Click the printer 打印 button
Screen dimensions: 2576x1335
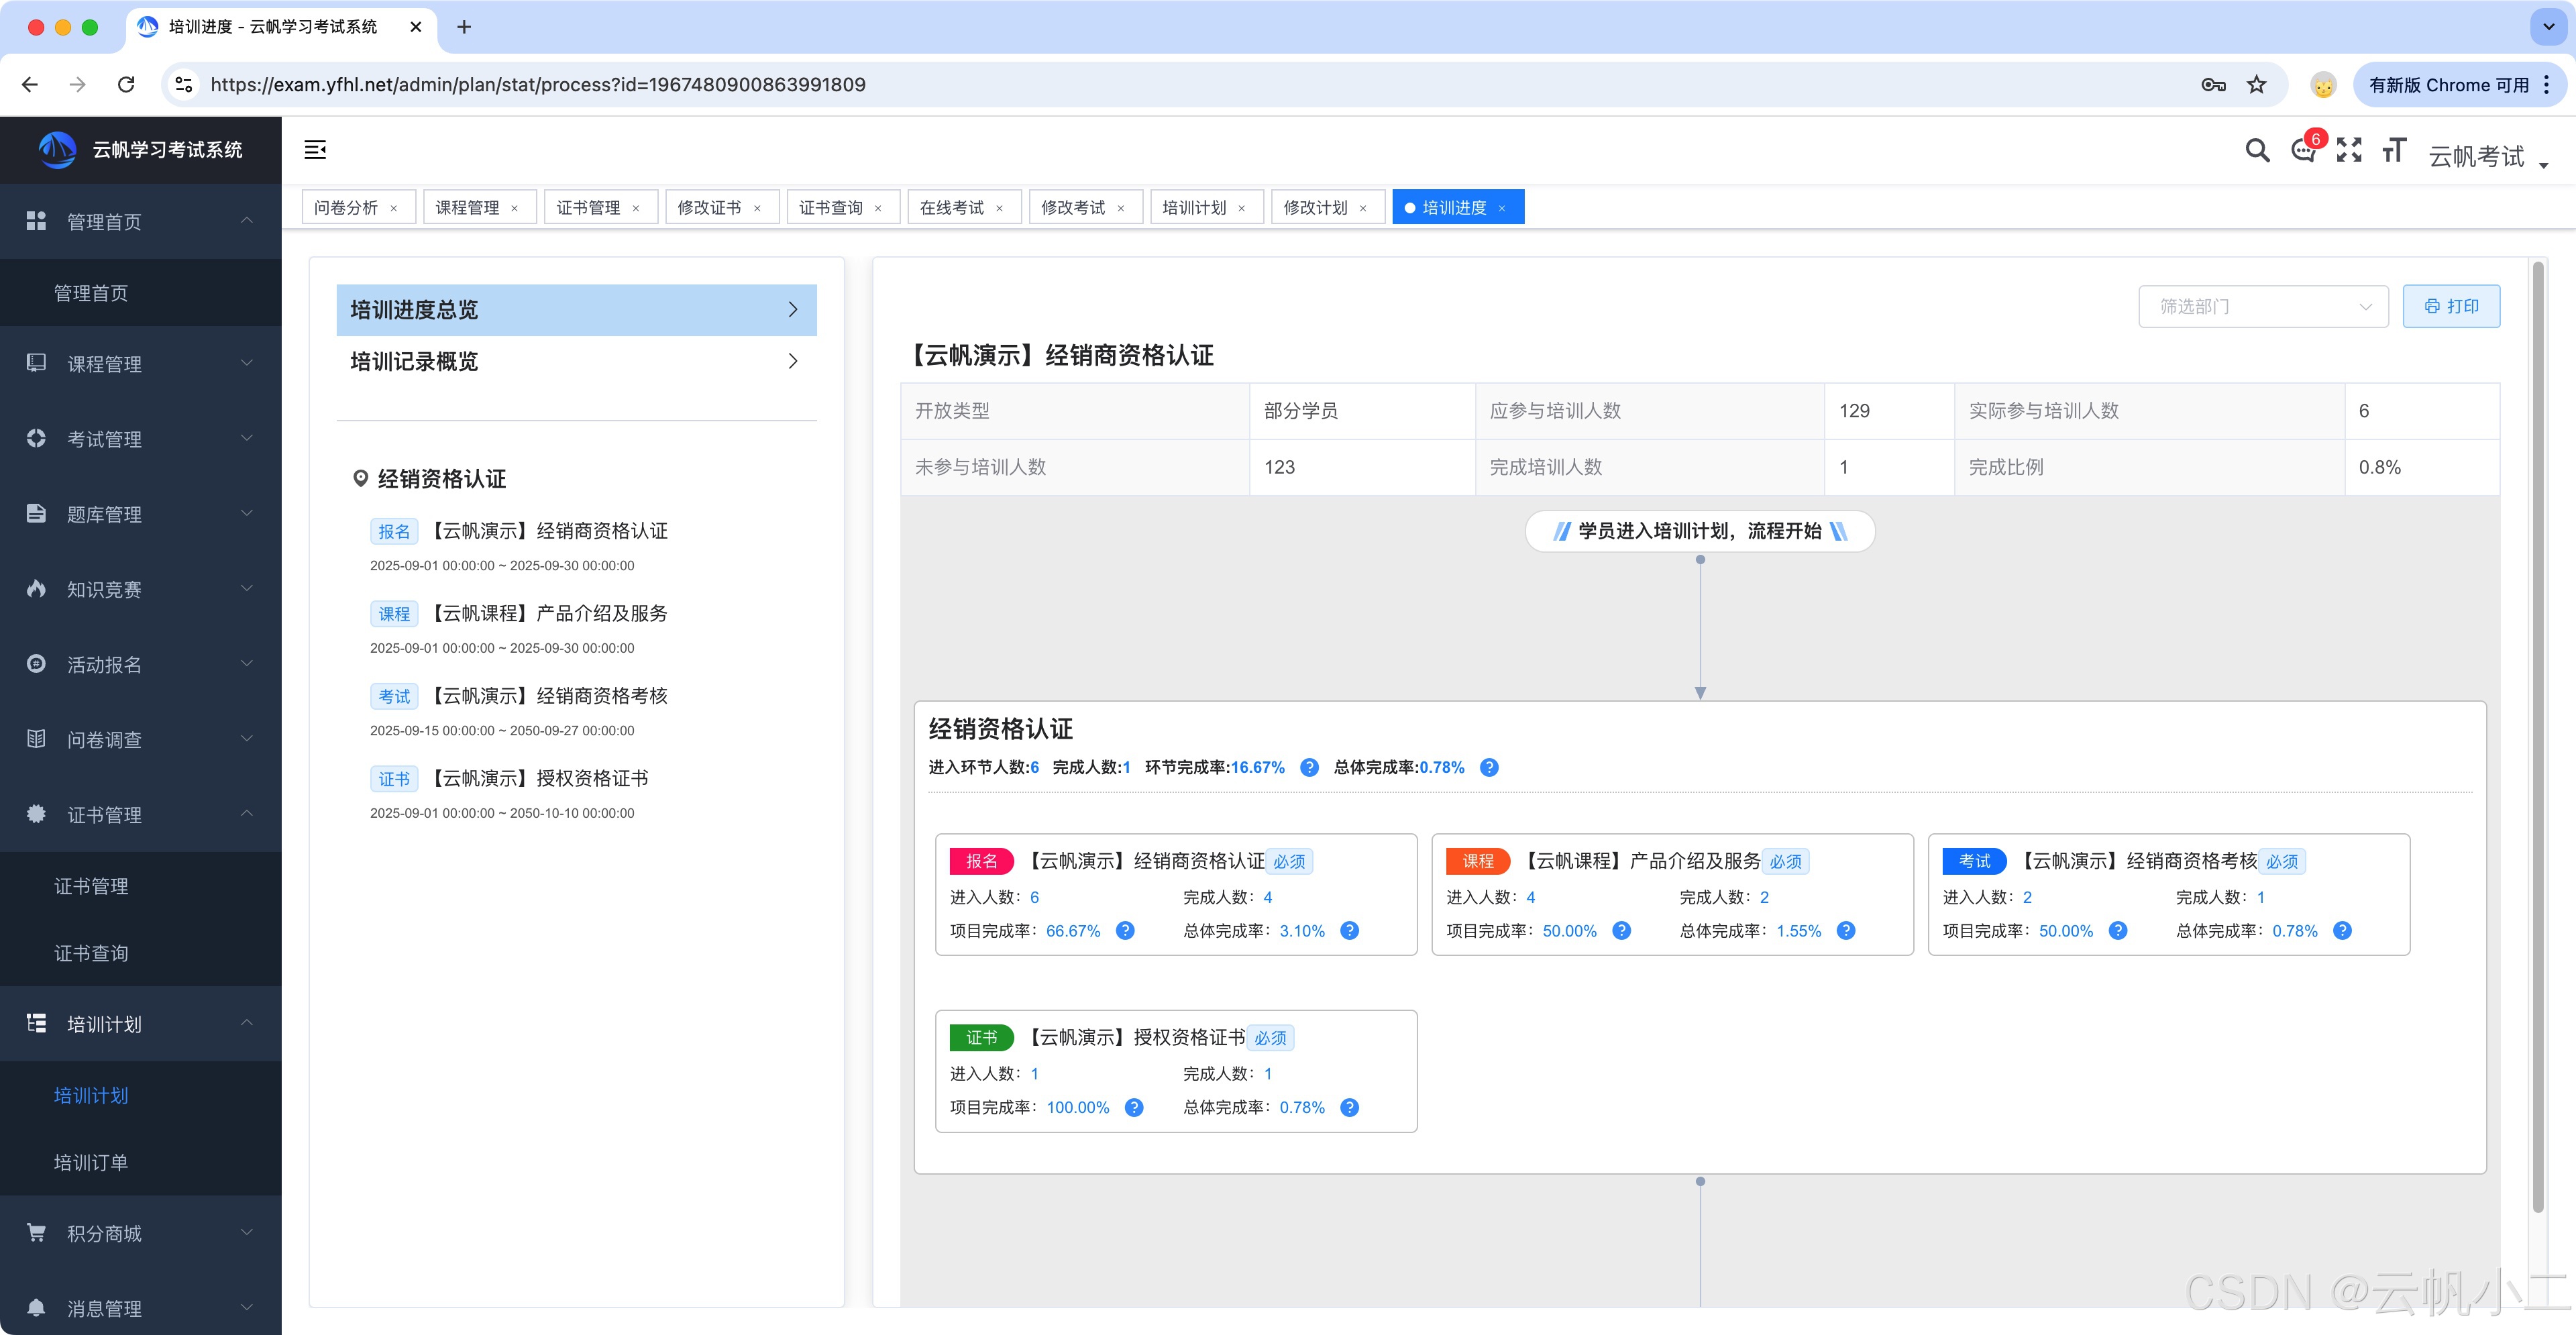coord(2451,306)
